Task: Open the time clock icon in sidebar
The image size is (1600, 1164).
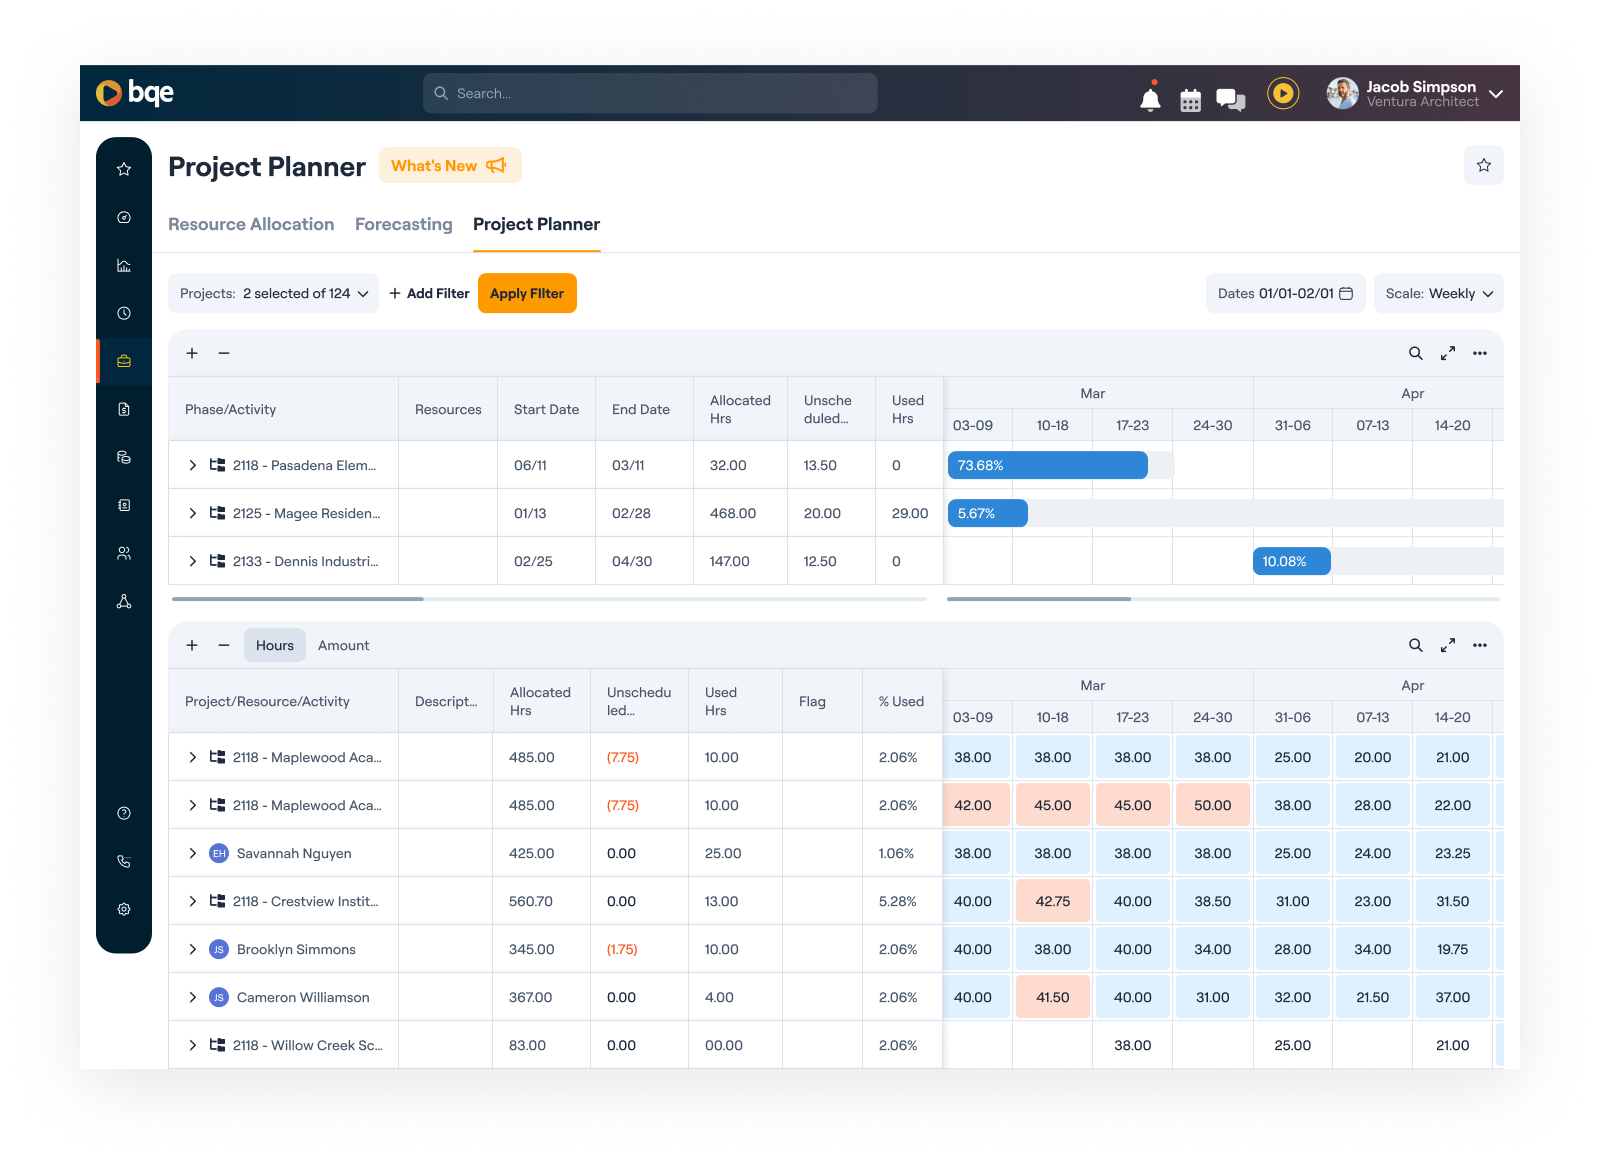Action: tap(124, 313)
